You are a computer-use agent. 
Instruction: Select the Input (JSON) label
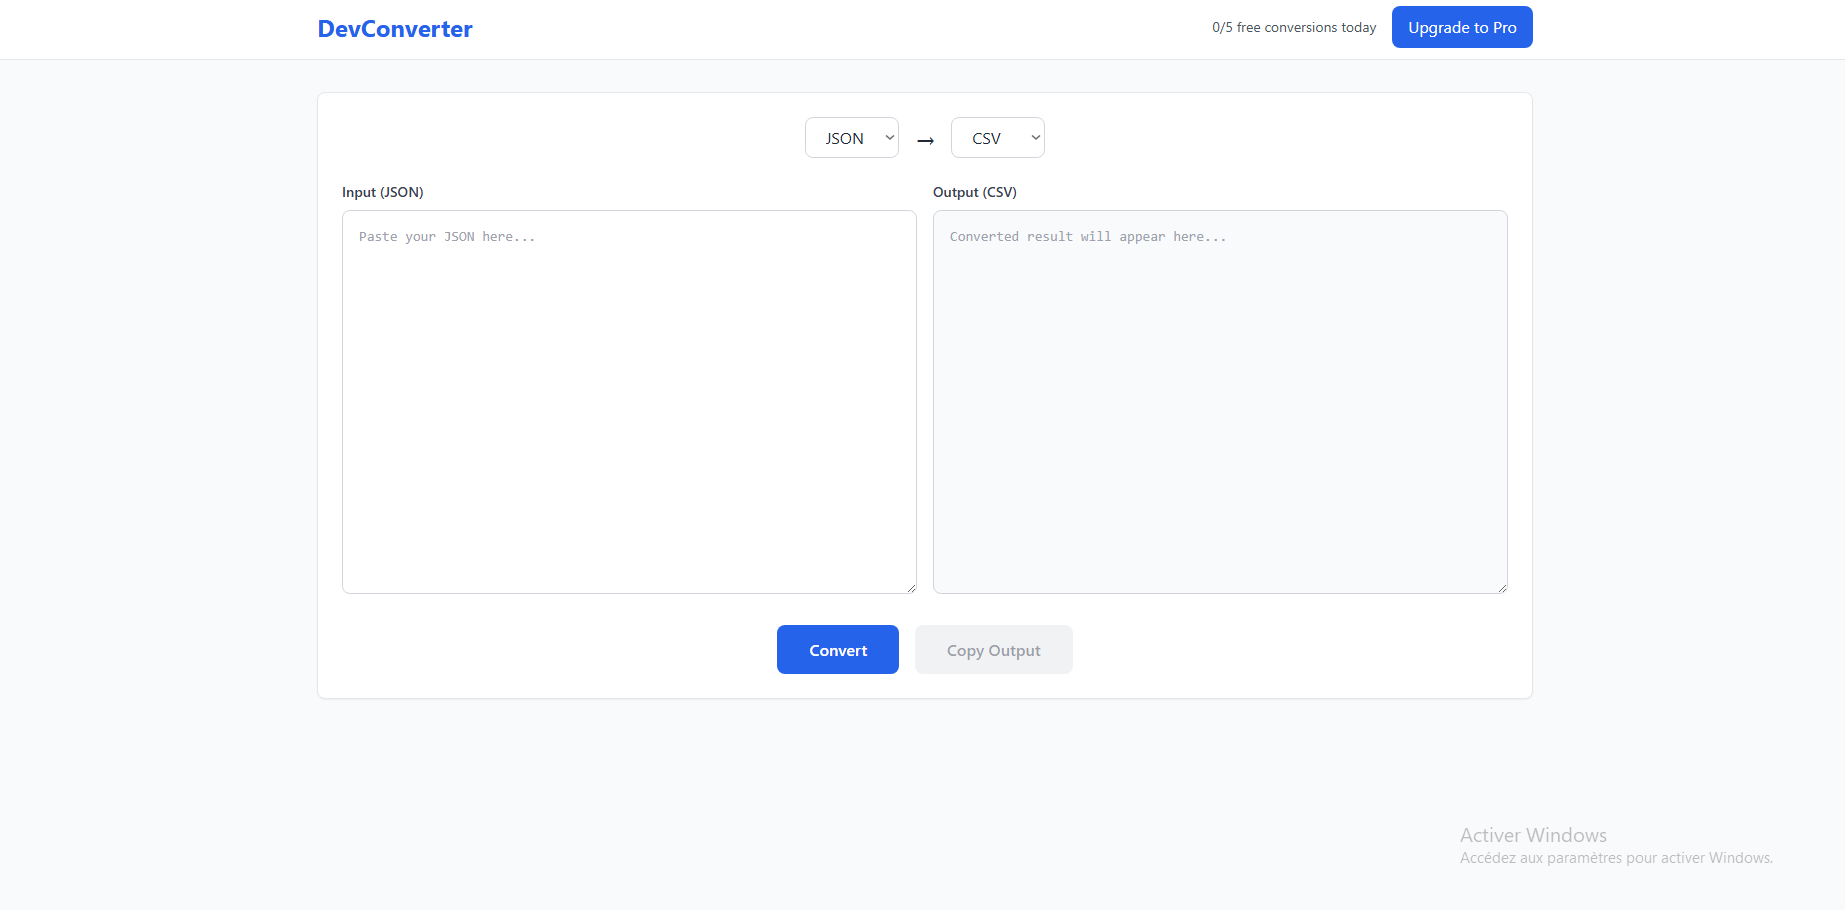tap(382, 192)
